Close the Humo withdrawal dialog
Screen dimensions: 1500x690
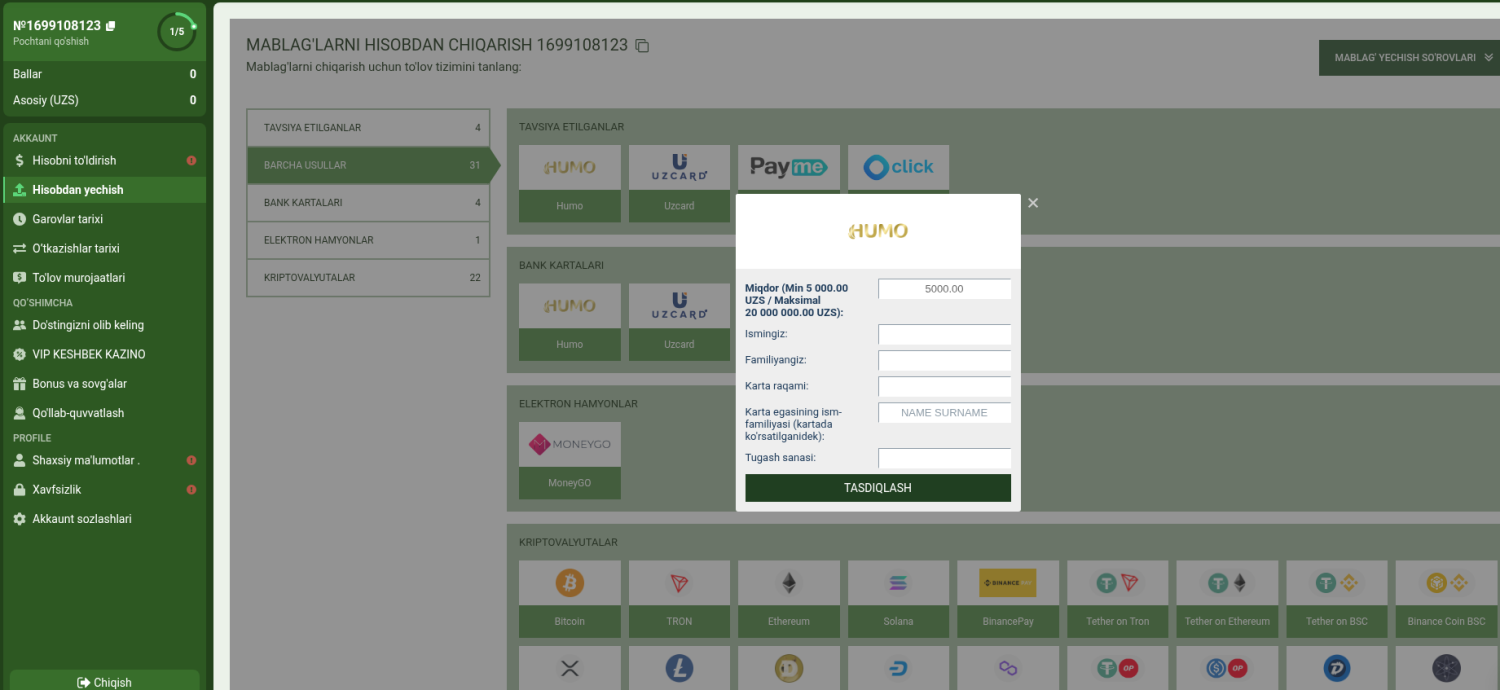(1033, 203)
